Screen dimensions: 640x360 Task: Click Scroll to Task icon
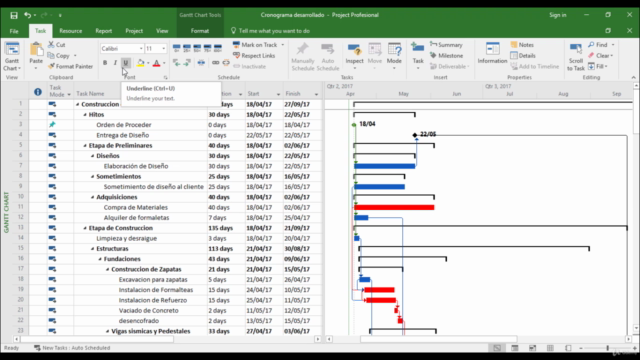click(576, 49)
